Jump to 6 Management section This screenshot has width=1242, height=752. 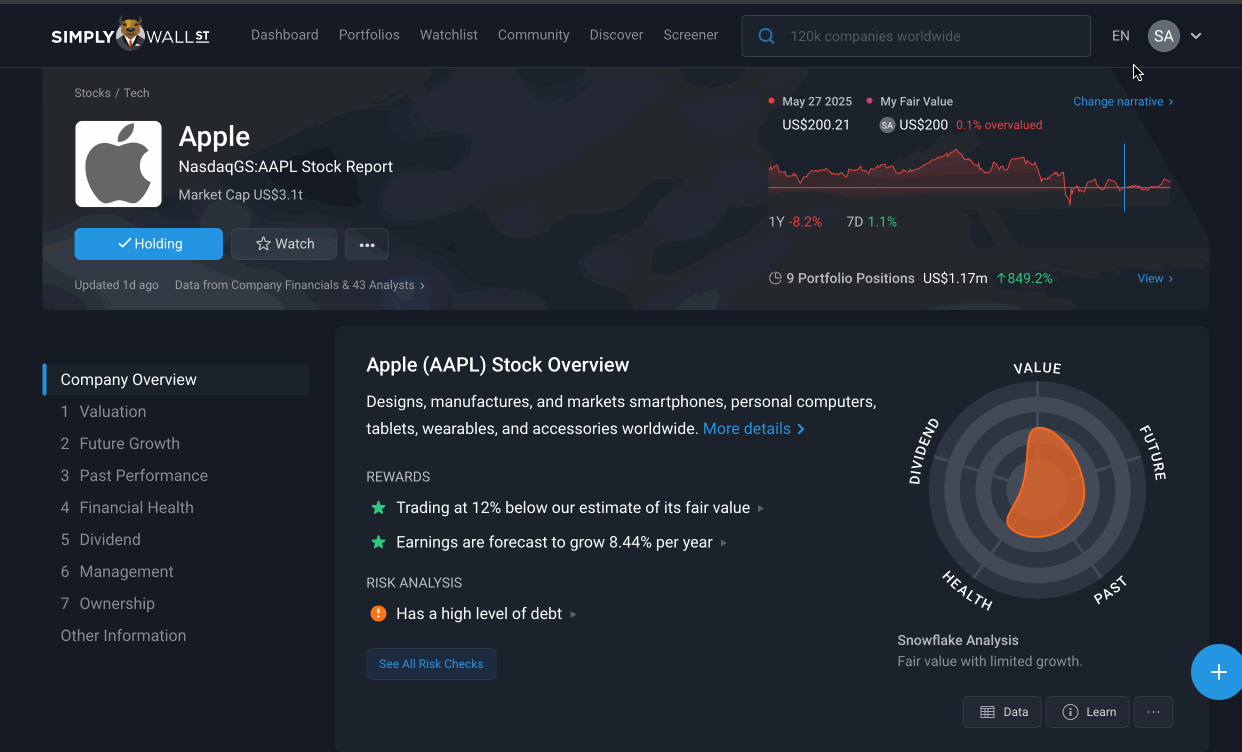tap(117, 571)
